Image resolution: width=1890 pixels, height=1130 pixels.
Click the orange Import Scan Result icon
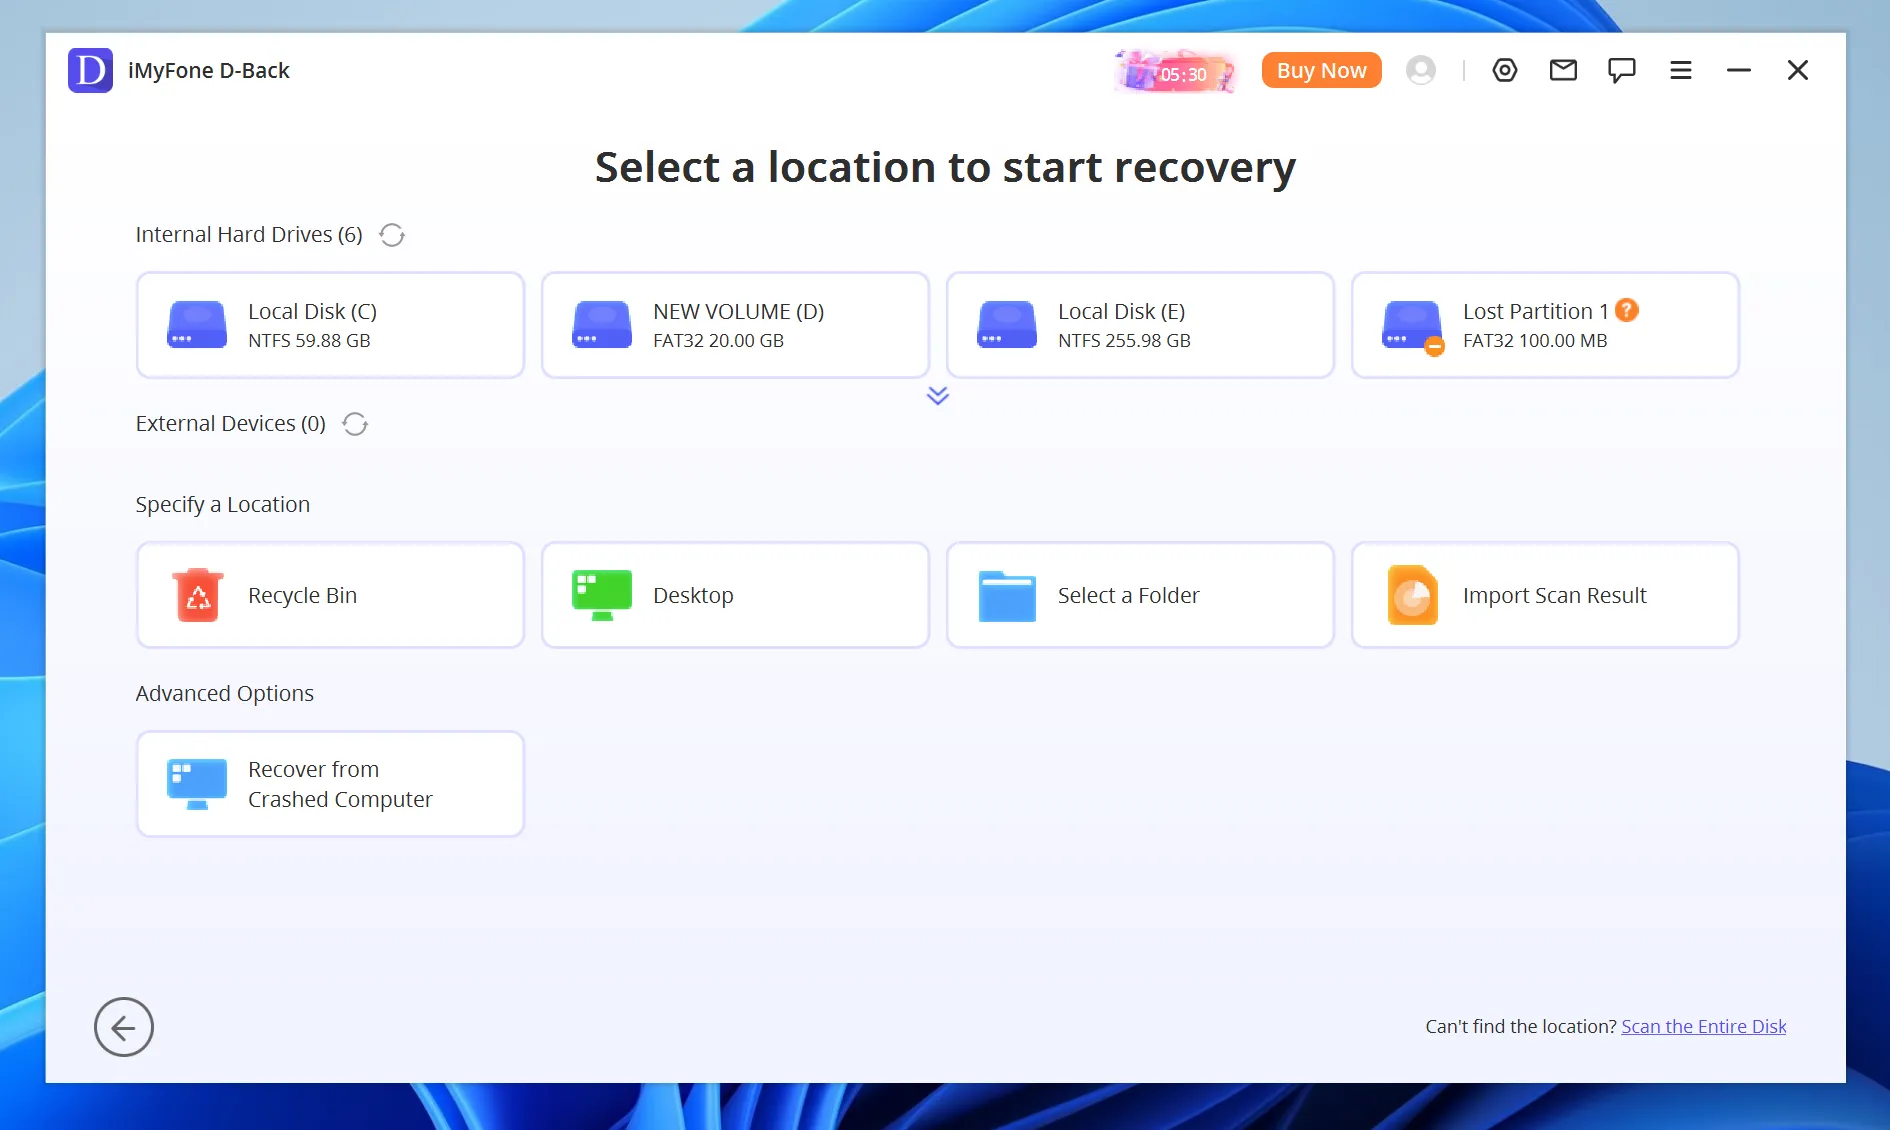(1413, 595)
